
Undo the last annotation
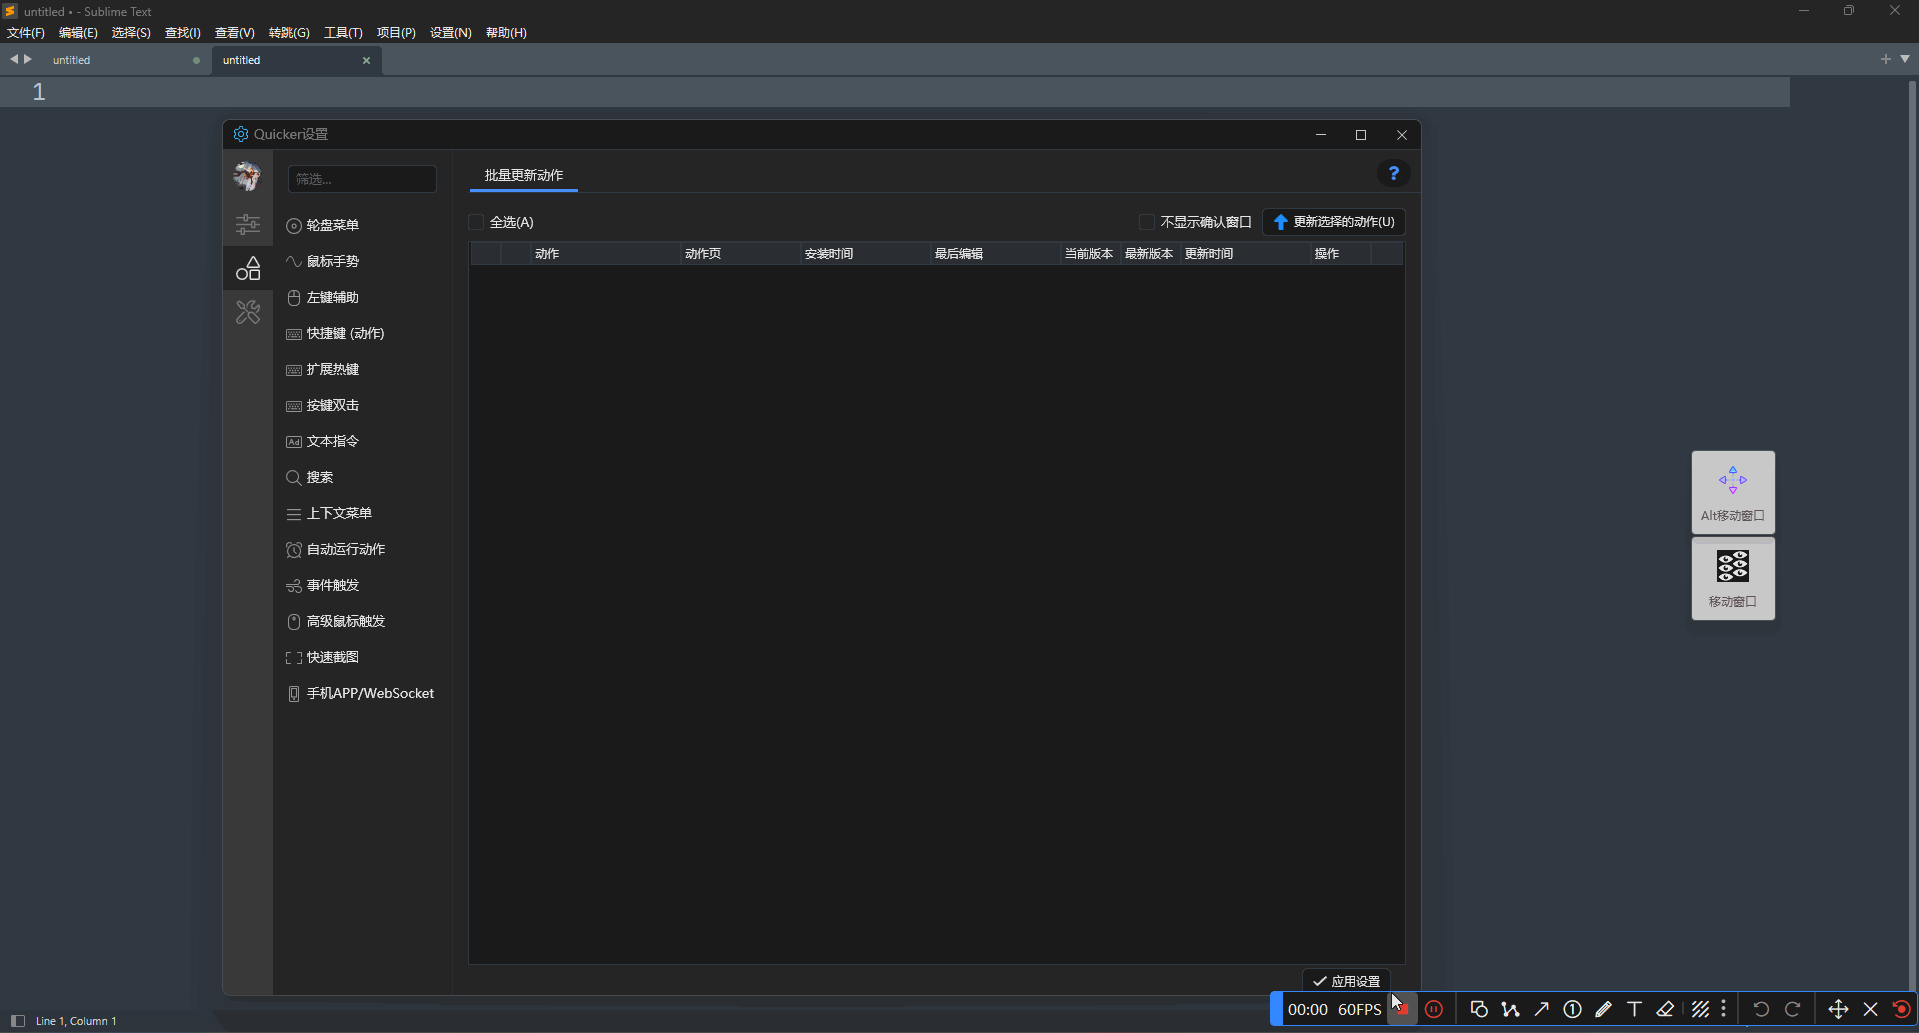[x=1761, y=1009]
